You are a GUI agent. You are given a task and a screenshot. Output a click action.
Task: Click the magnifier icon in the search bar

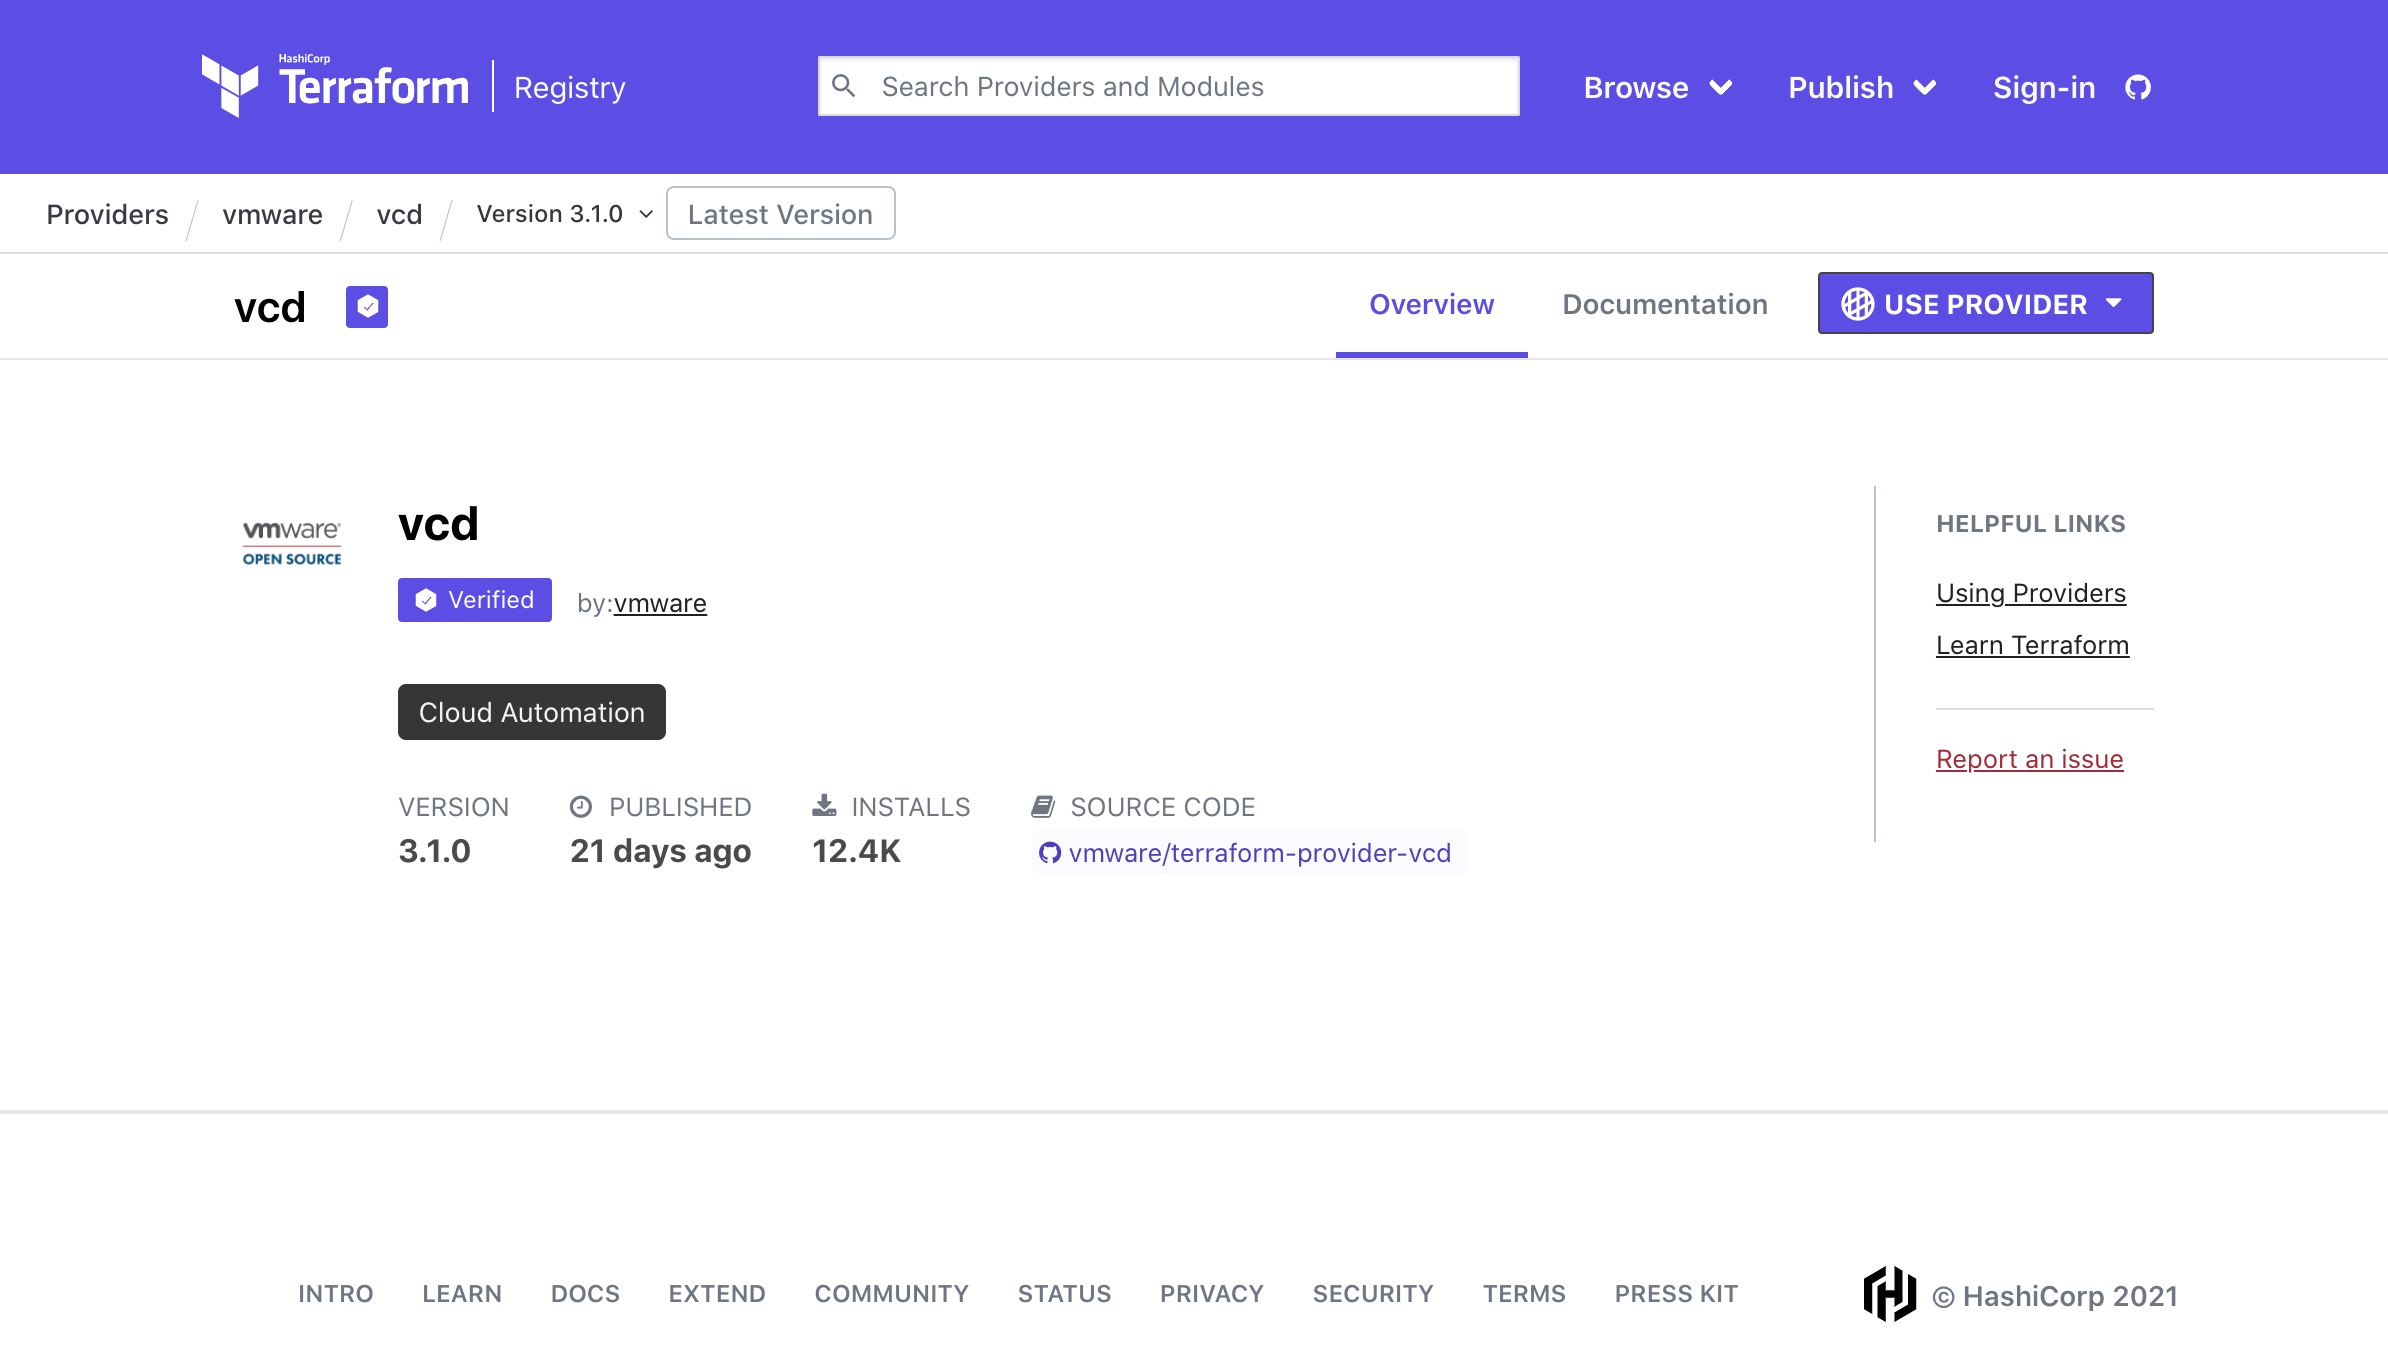pos(845,86)
